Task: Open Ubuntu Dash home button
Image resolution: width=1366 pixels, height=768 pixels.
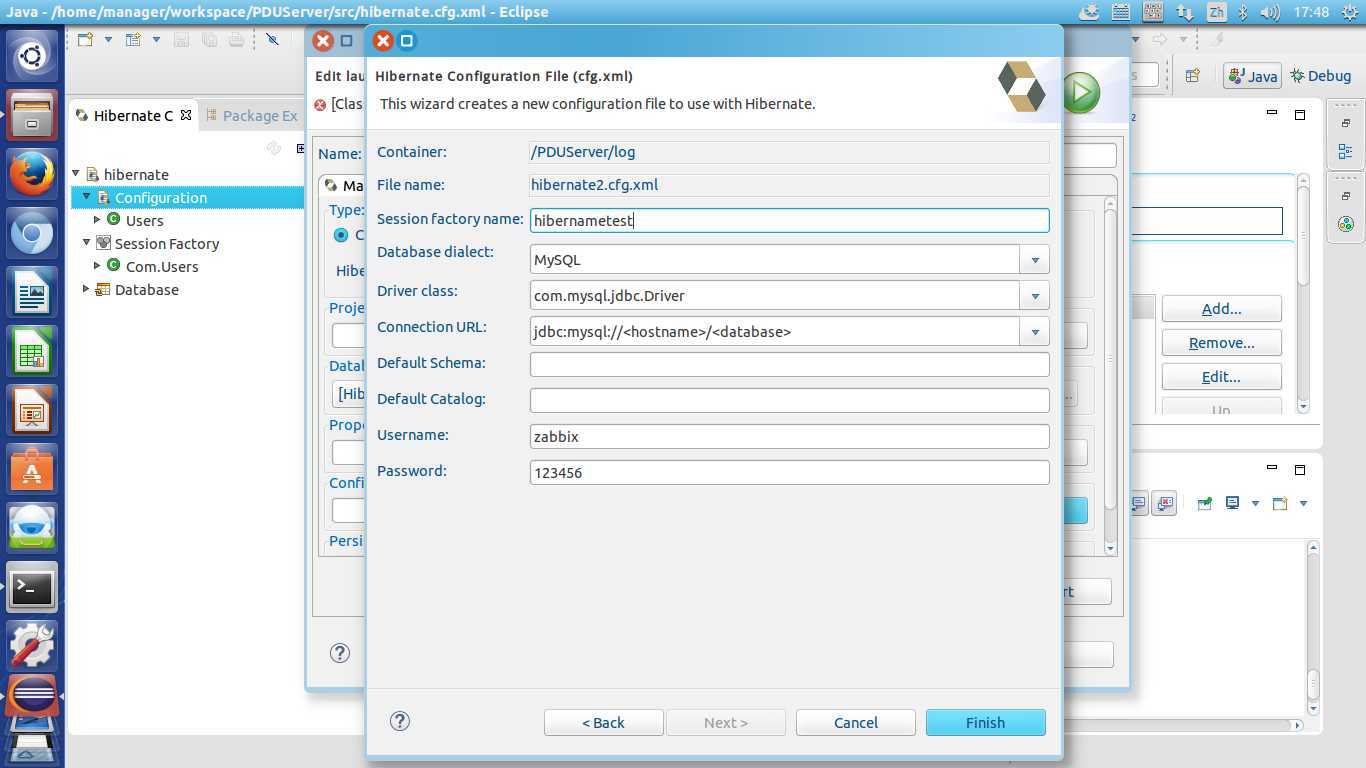Action: tap(32, 56)
